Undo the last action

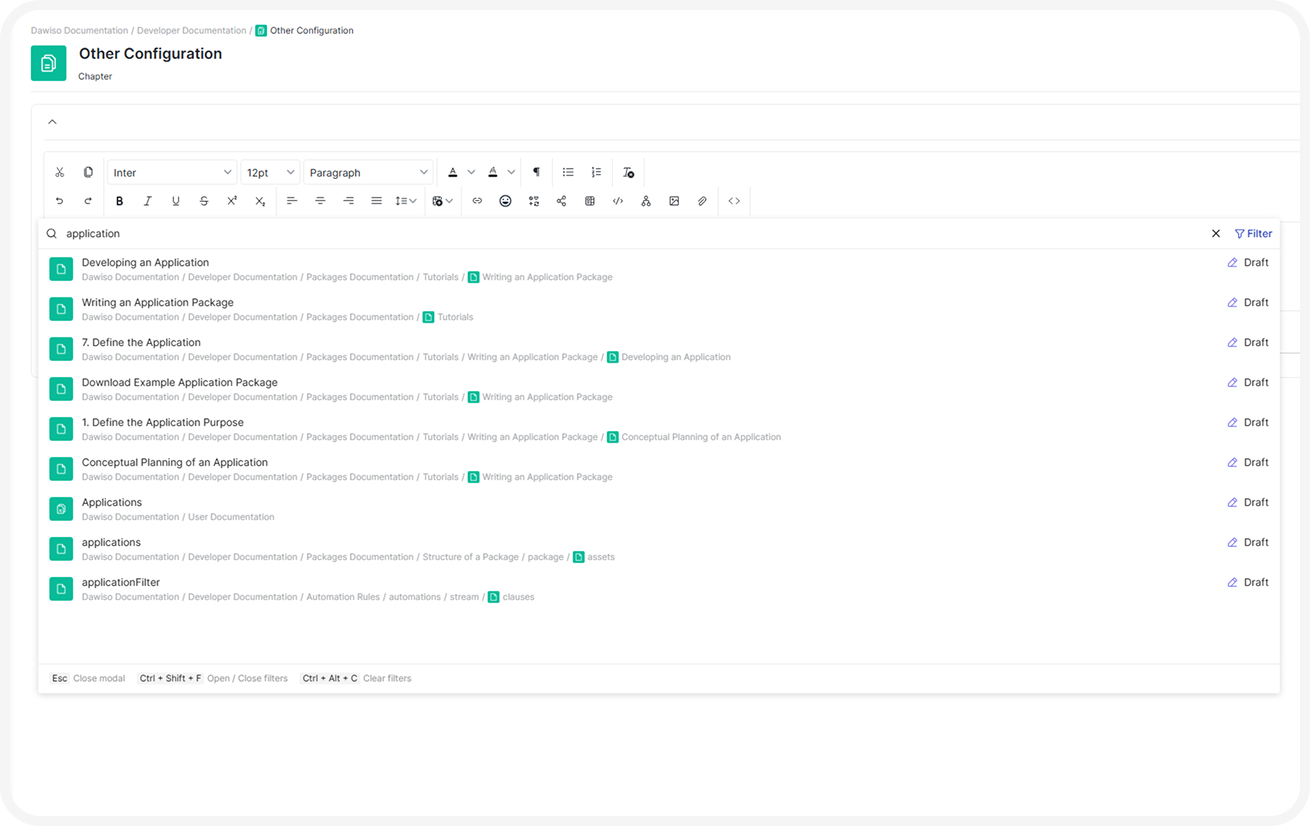point(59,201)
